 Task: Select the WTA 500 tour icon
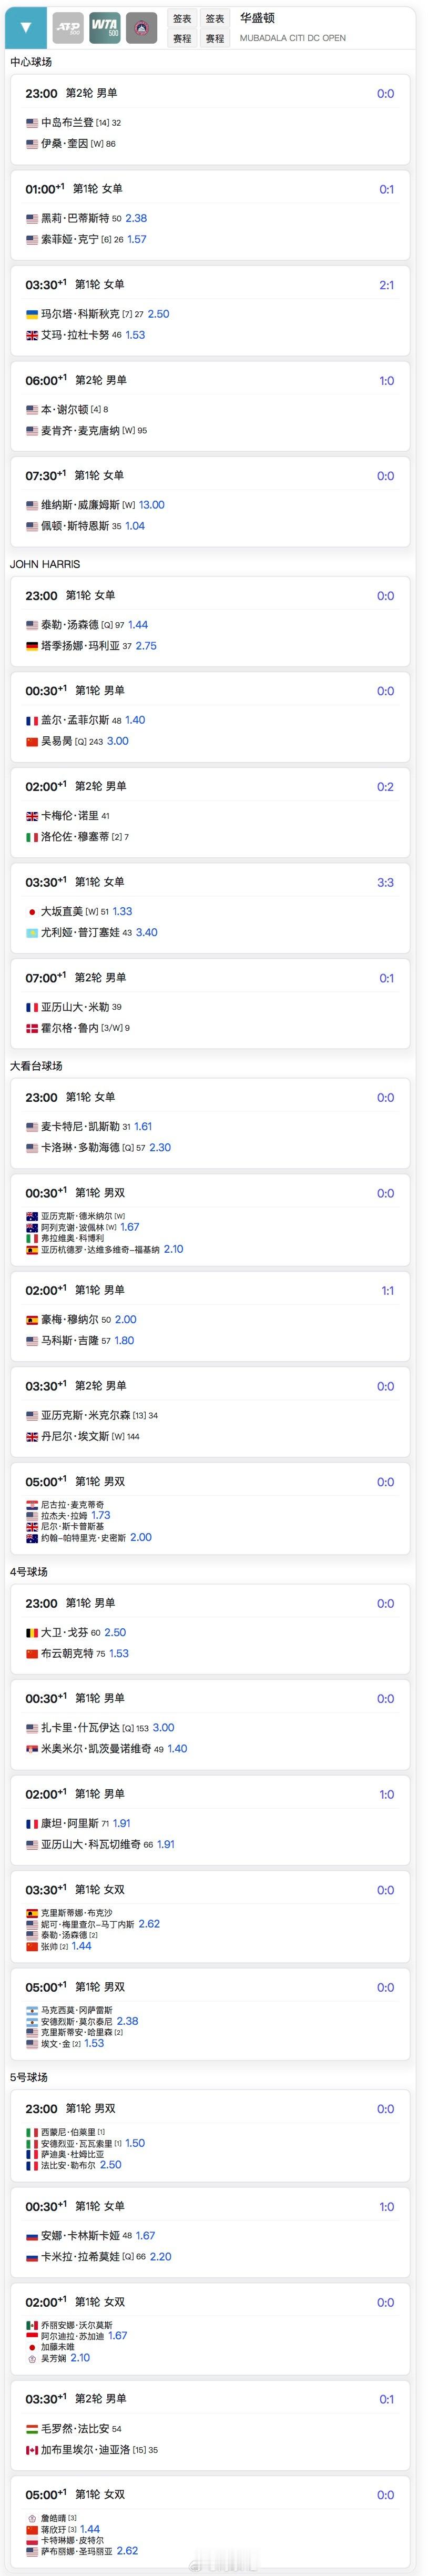(104, 28)
